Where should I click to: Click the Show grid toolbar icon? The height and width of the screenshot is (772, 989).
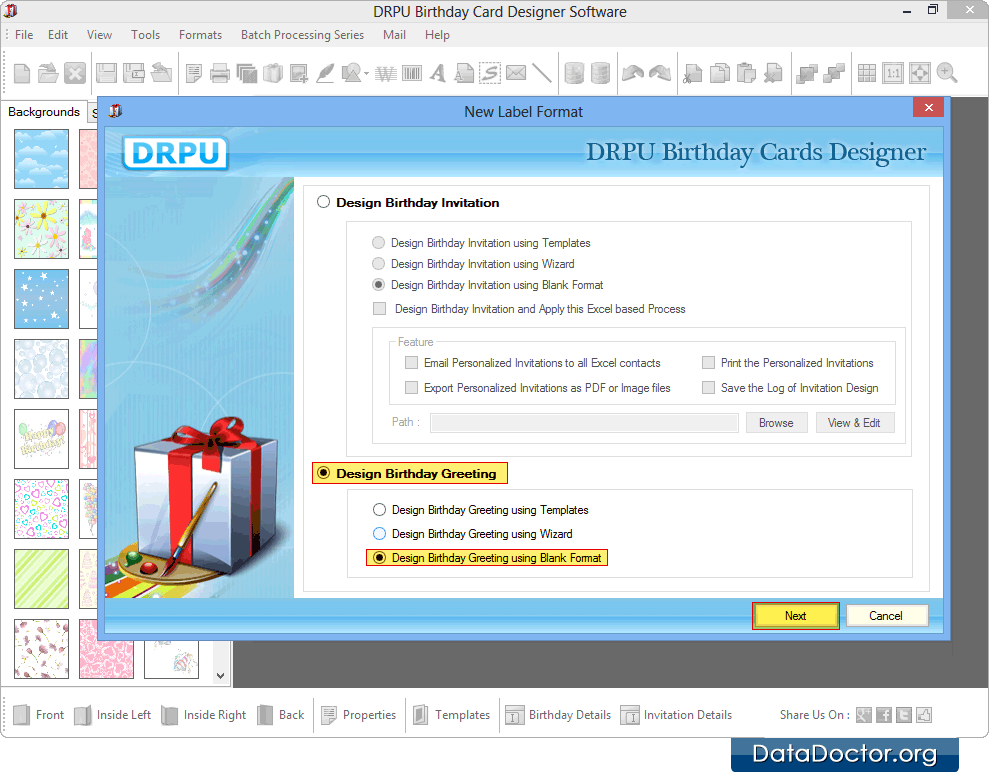tap(867, 73)
